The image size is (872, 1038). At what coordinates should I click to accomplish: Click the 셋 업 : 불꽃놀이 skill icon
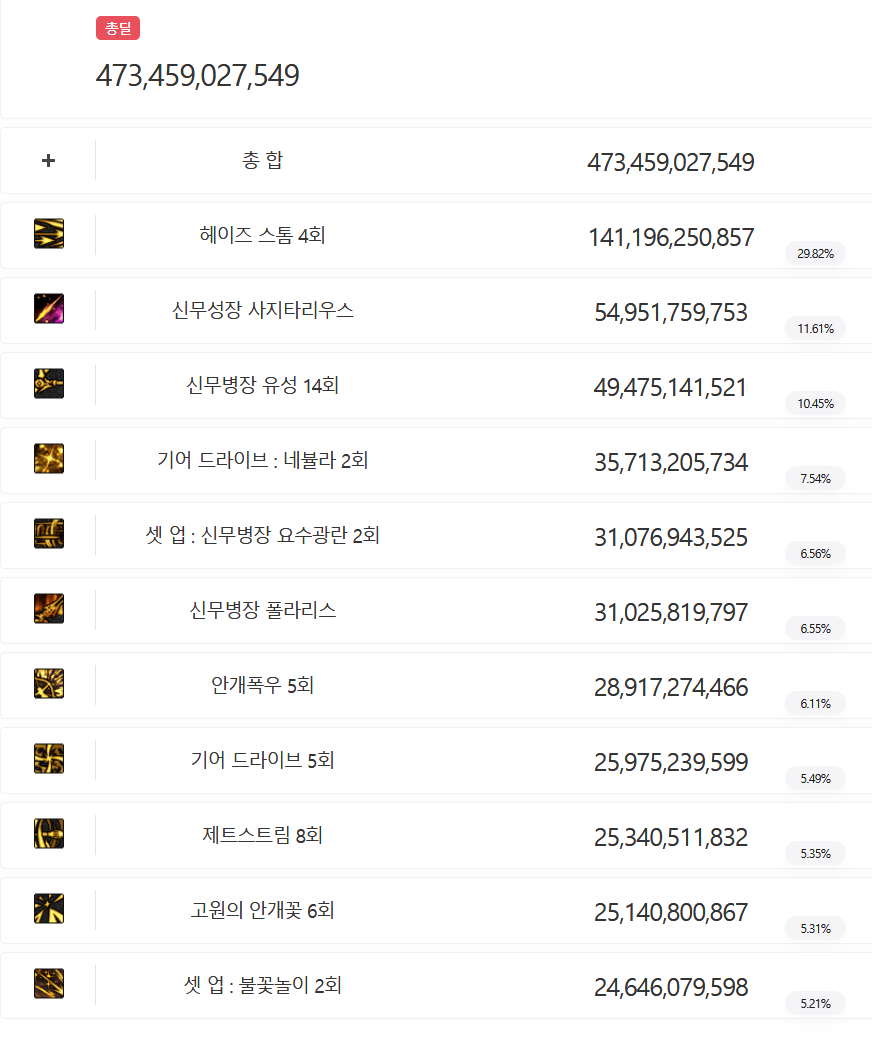coord(49,984)
